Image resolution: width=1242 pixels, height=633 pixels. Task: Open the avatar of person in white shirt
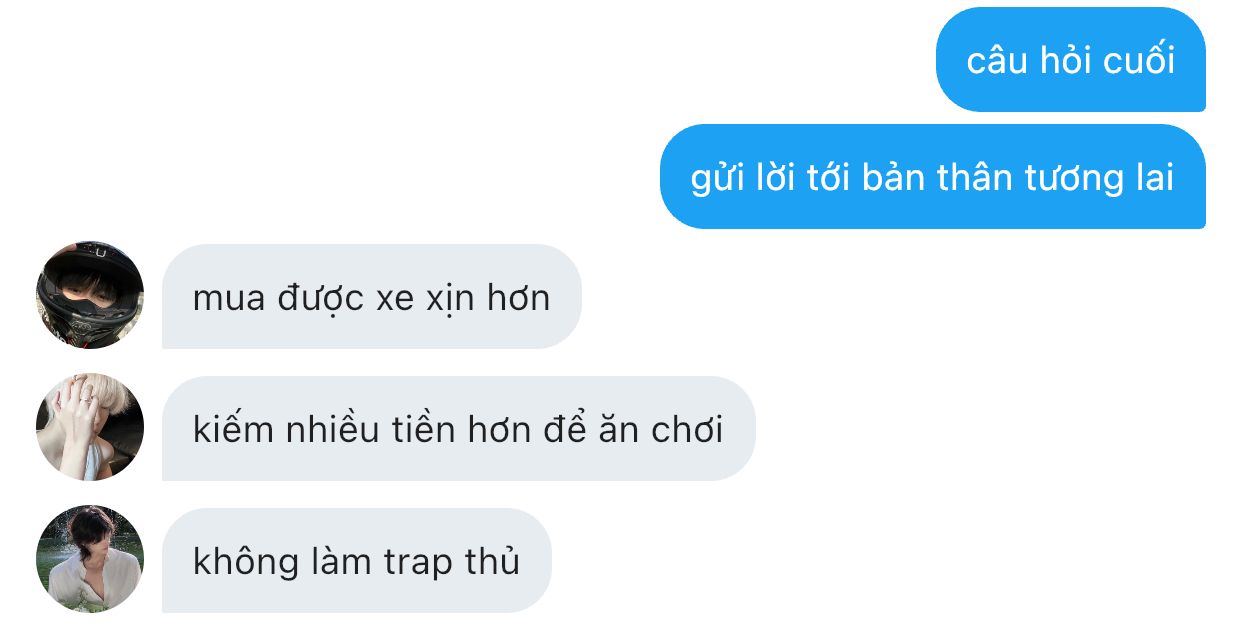tap(90, 559)
